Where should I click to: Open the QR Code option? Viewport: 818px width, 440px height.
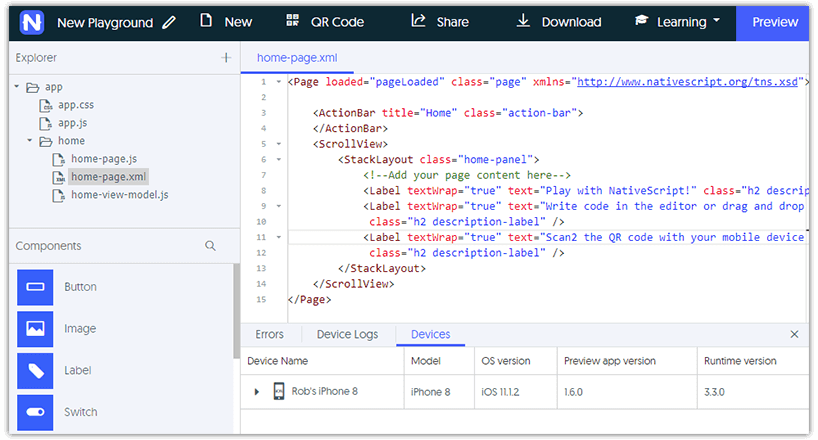[x=325, y=22]
